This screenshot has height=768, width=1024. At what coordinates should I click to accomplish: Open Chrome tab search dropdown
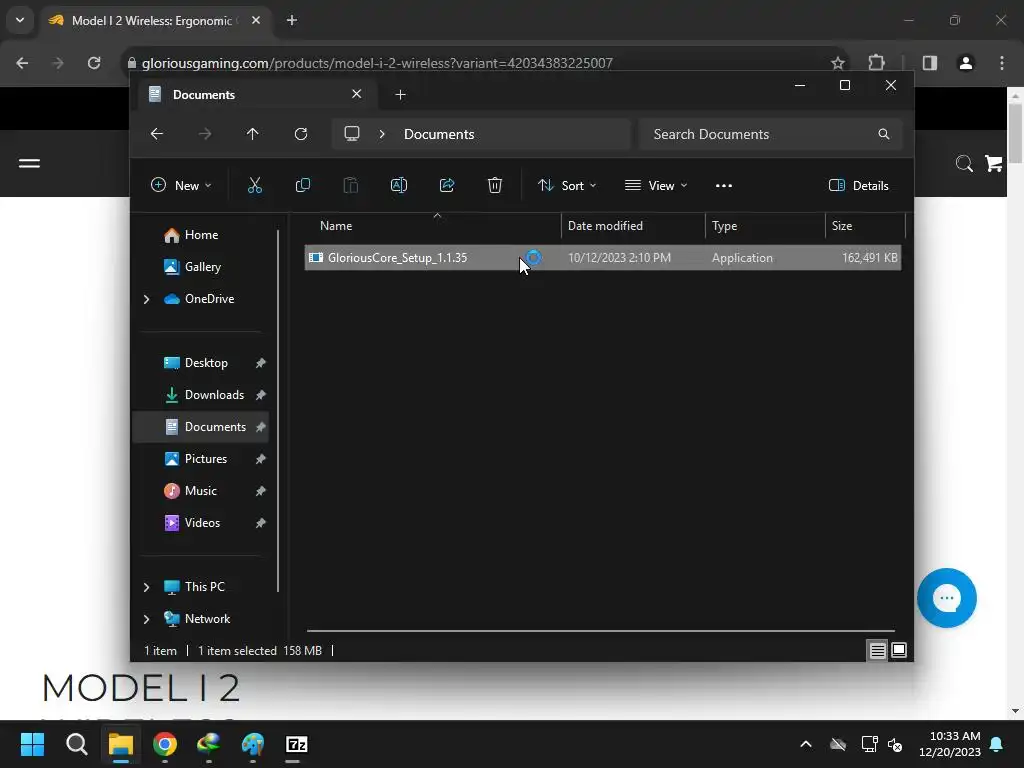click(x=20, y=20)
